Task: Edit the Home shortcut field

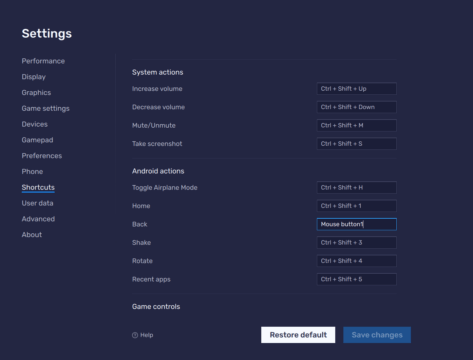Action: pos(356,206)
